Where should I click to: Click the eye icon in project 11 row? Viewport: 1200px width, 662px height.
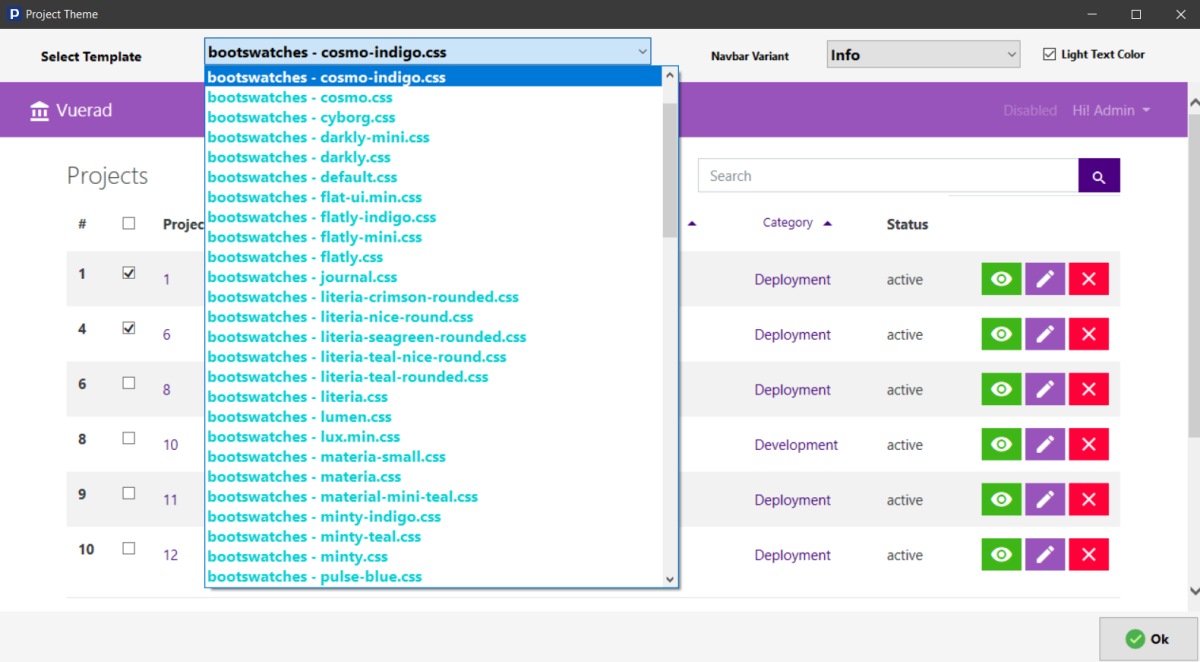coord(1002,499)
